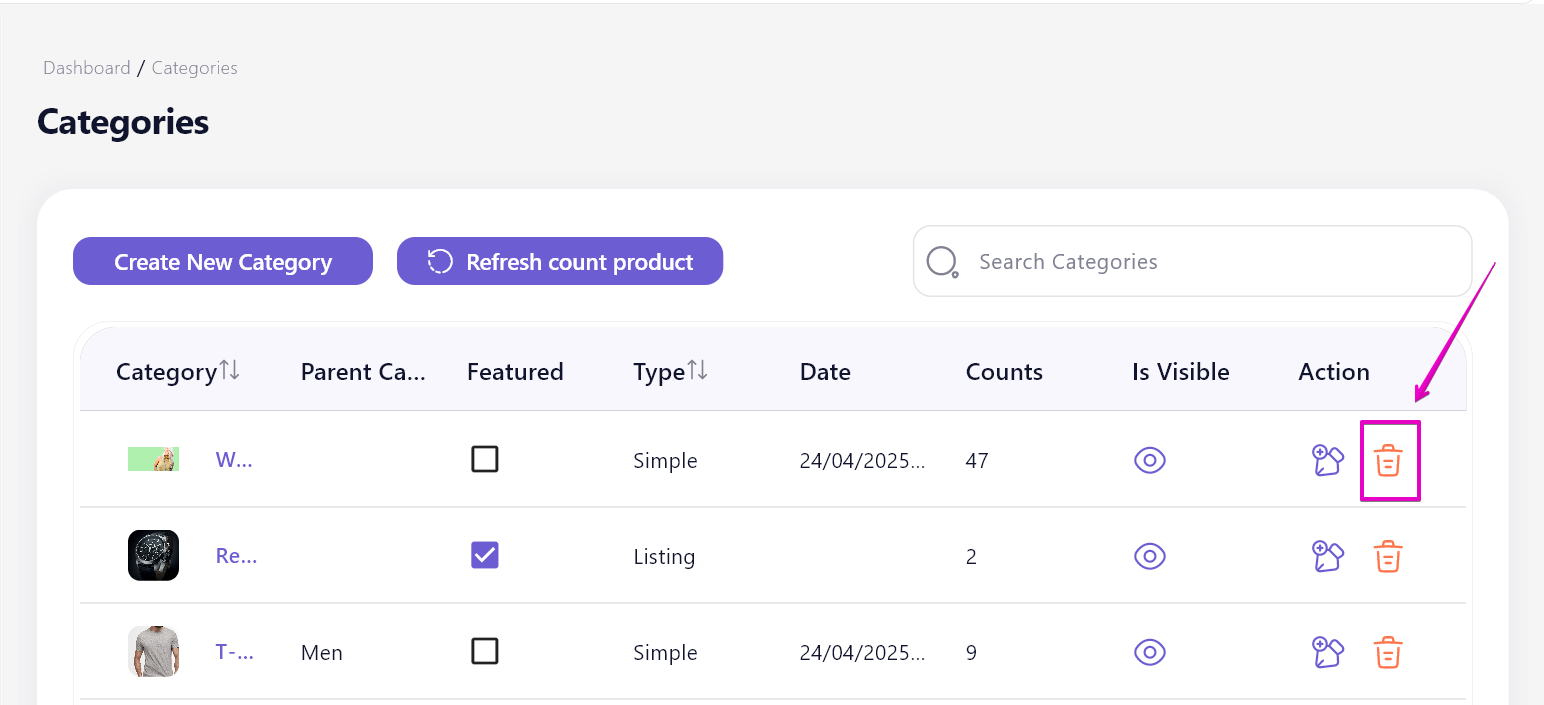Sort table by Type column arrows
This screenshot has width=1544, height=705.
pyautogui.click(x=698, y=371)
